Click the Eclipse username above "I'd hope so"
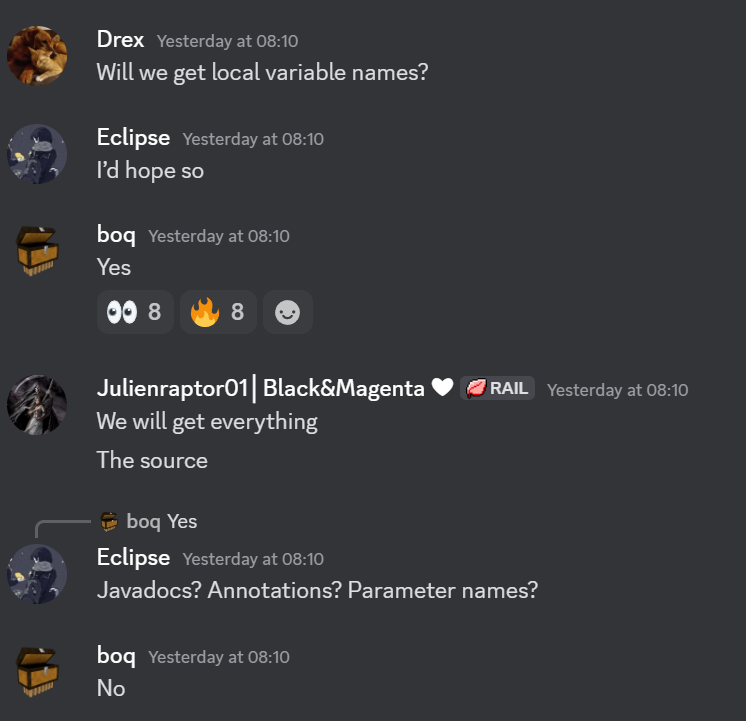 tap(133, 138)
